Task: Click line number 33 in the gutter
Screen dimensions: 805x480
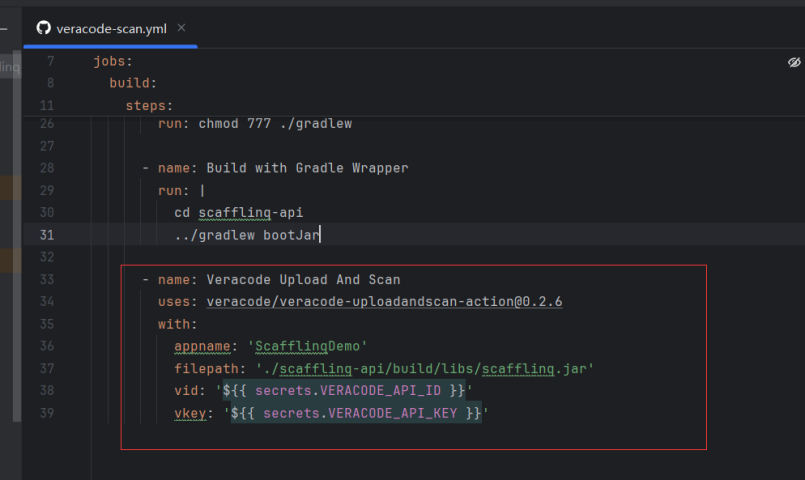Action: click(x=47, y=279)
